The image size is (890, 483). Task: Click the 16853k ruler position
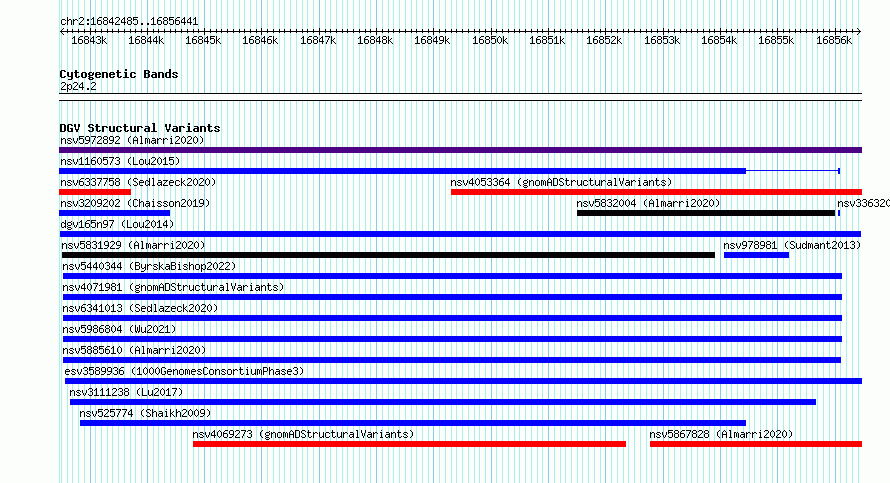(662, 40)
